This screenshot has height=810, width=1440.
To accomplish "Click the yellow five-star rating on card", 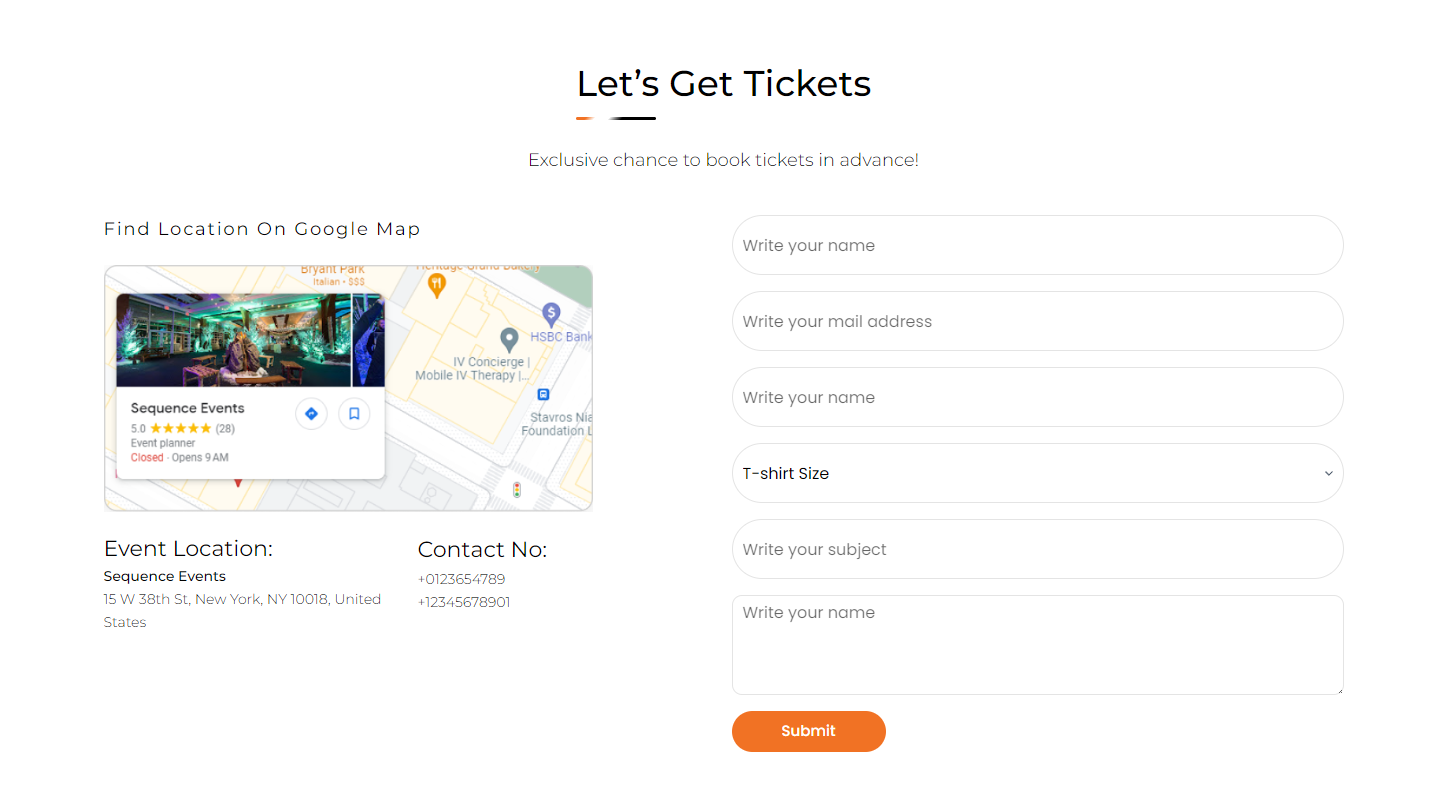I will (180, 429).
